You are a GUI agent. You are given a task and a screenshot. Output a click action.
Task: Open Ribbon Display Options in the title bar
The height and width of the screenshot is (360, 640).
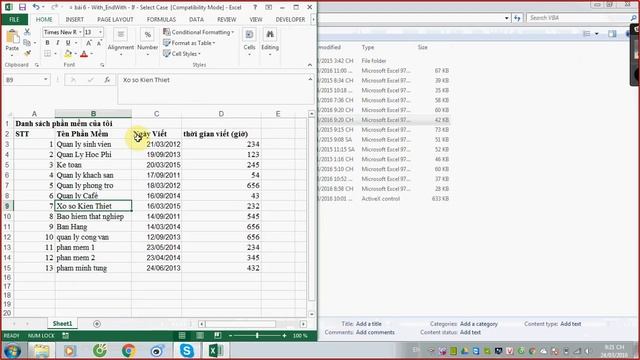click(269, 7)
